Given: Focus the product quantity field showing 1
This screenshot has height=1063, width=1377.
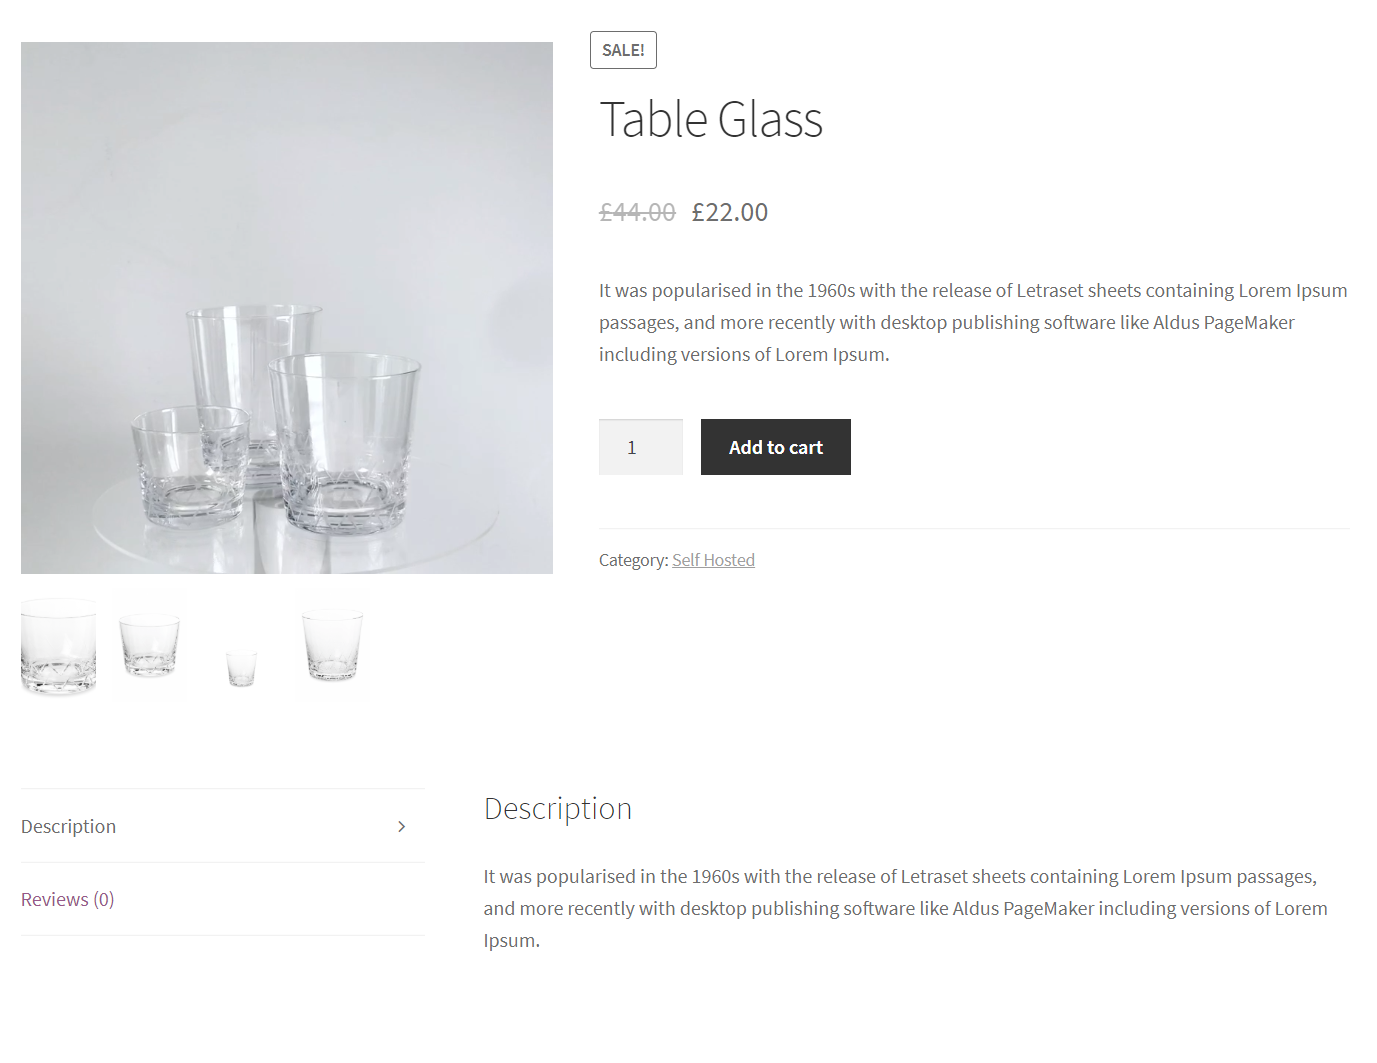Looking at the screenshot, I should coord(640,447).
